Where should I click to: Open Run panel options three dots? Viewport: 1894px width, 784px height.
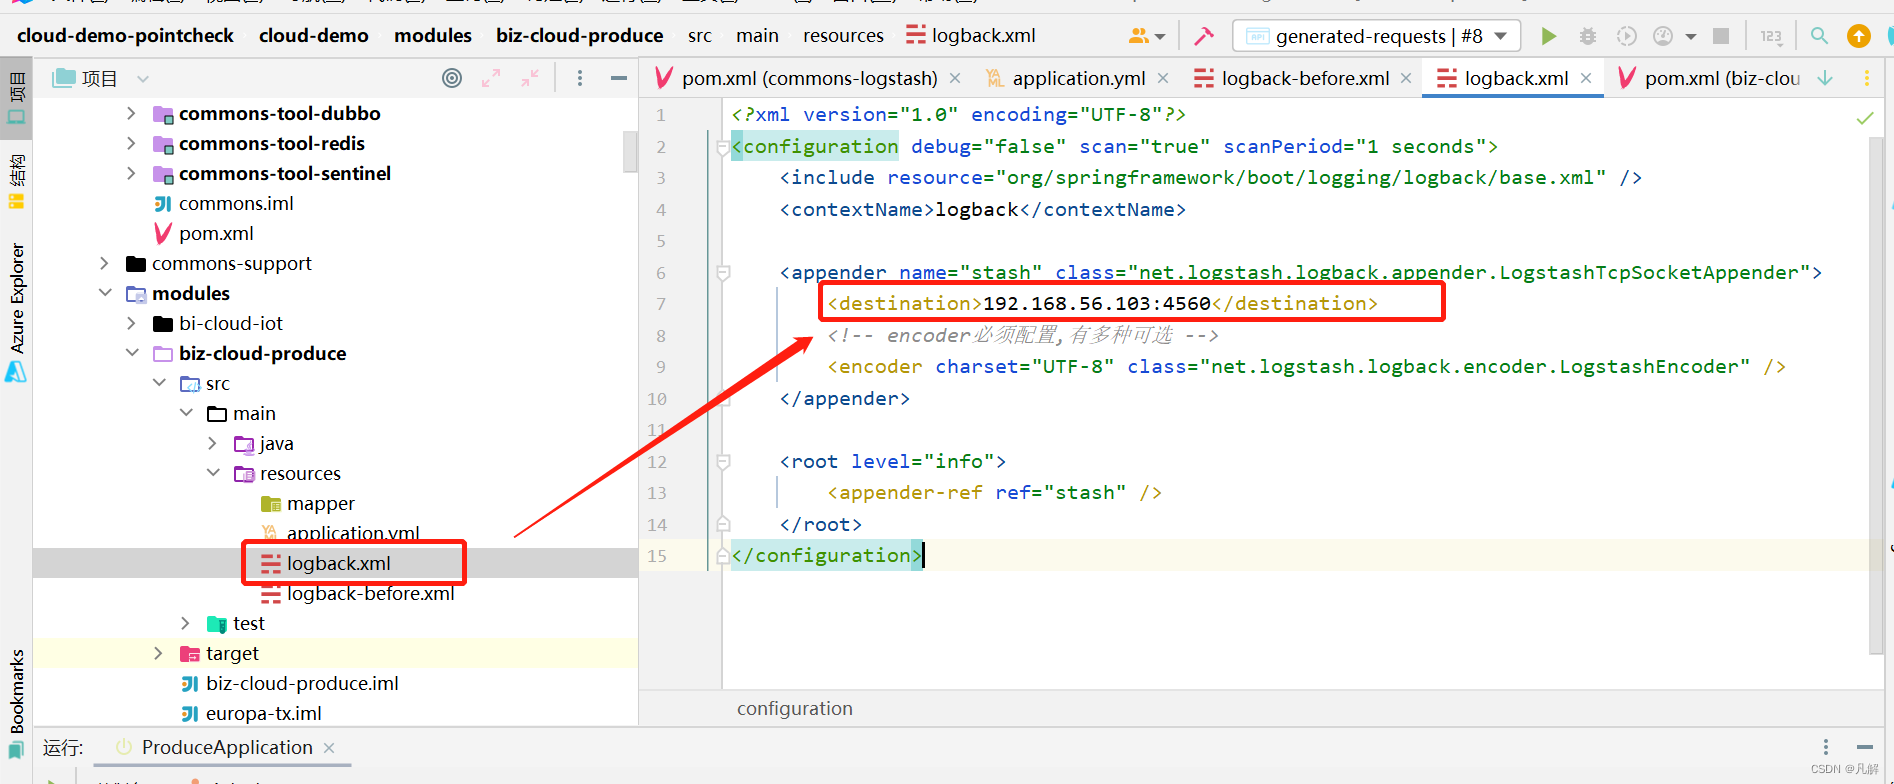(x=1826, y=747)
